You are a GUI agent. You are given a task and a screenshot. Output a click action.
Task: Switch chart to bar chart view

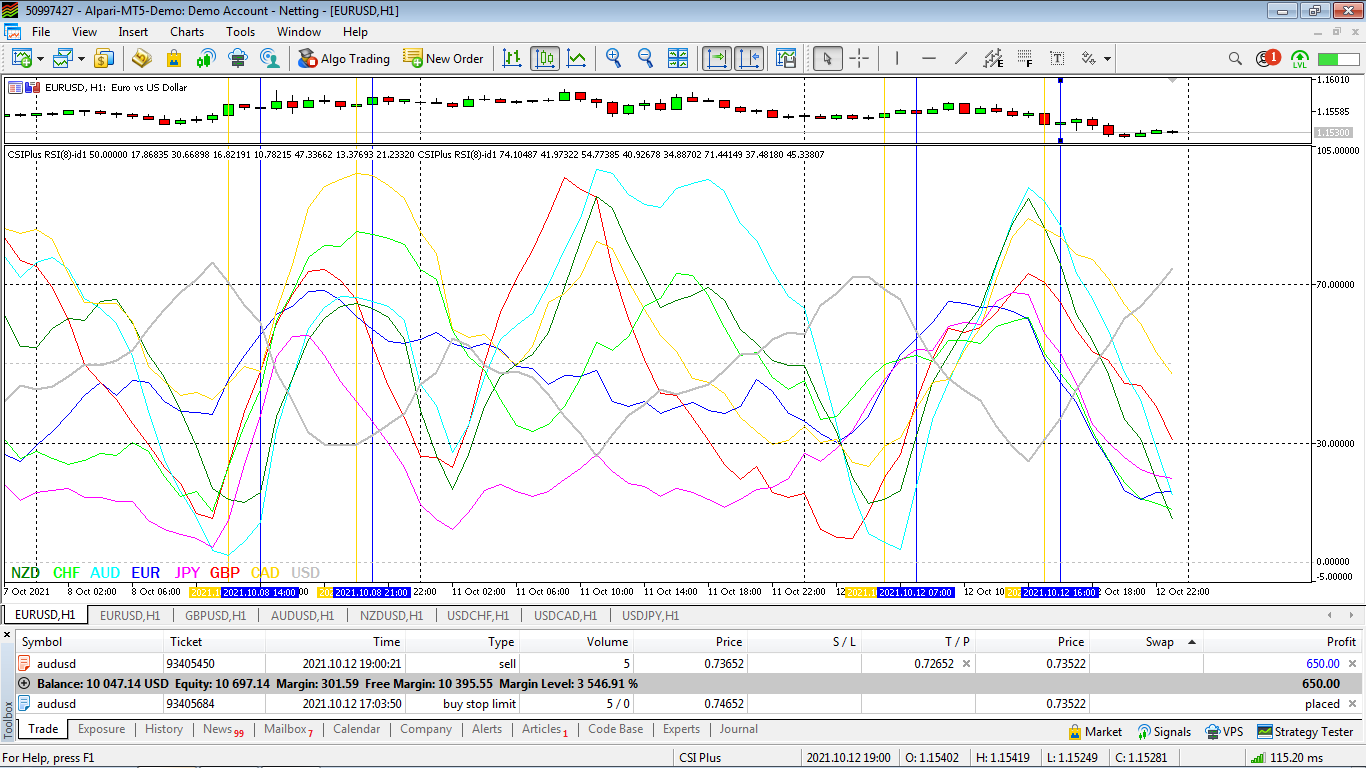(512, 58)
